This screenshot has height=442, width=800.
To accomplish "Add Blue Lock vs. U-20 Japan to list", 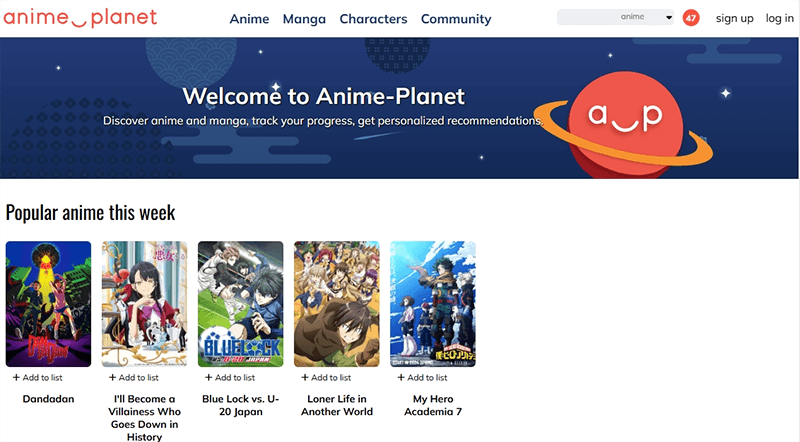I will pos(230,378).
